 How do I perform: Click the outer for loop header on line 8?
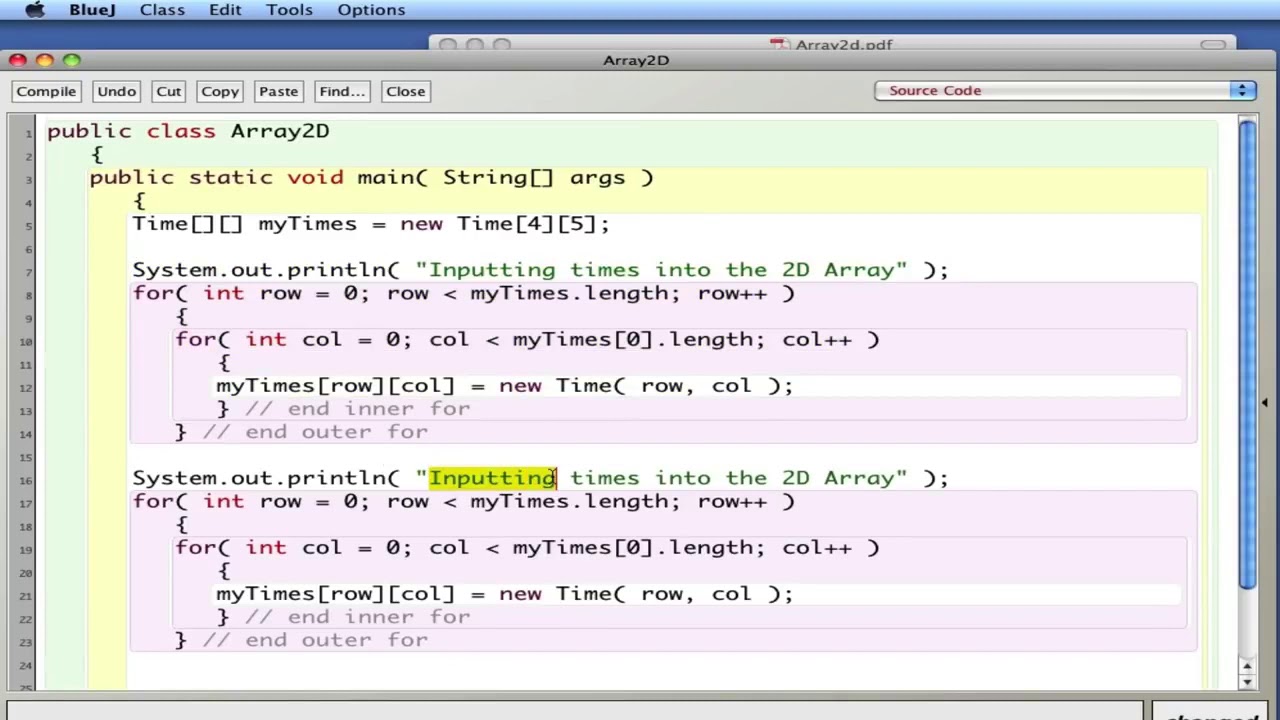coord(464,293)
